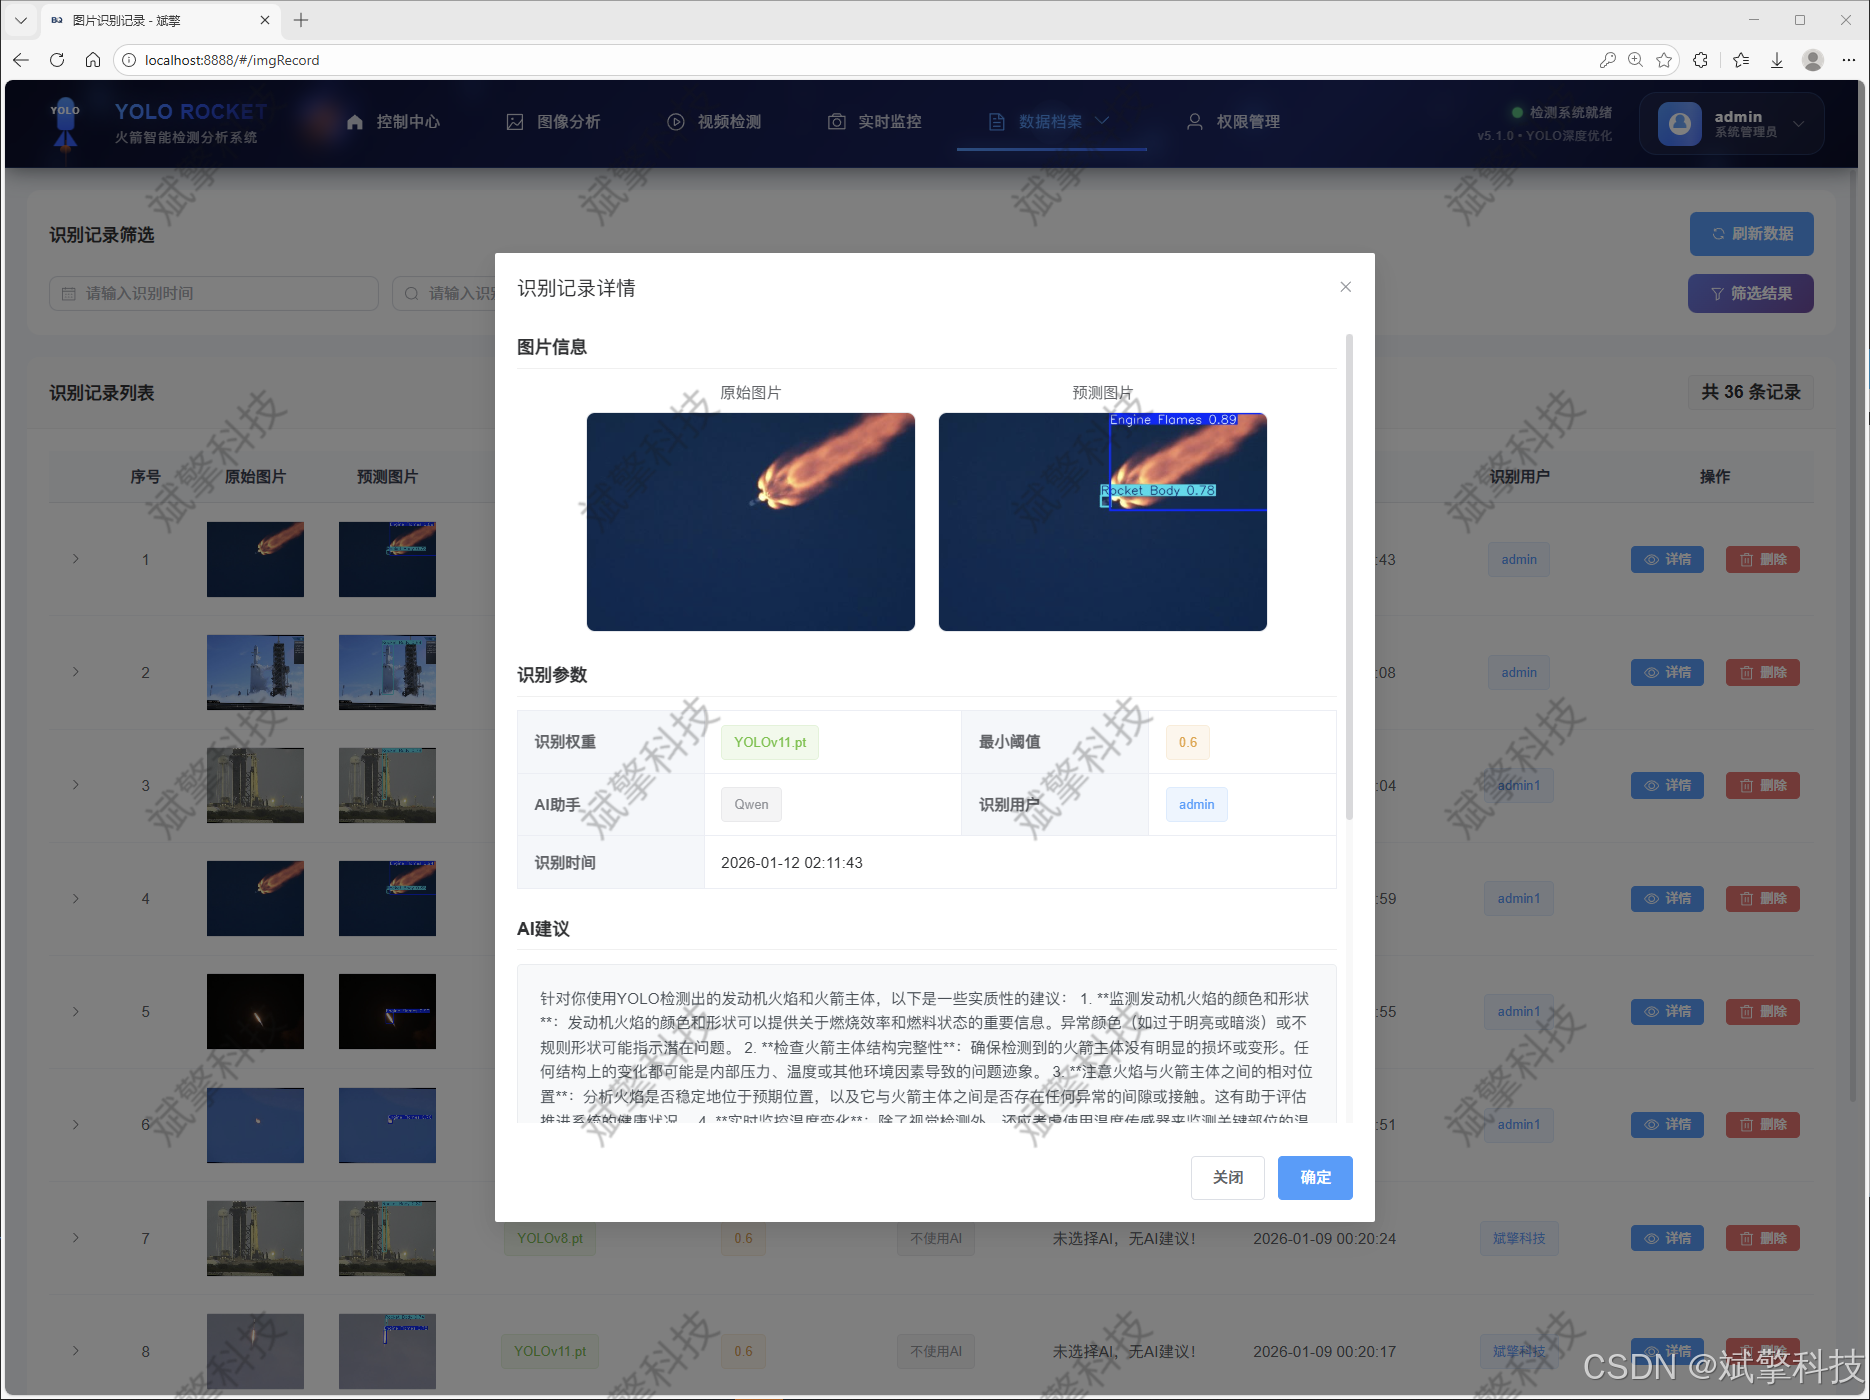Open row 5 original image thumbnail
The image size is (1870, 1400).
[x=255, y=1011]
